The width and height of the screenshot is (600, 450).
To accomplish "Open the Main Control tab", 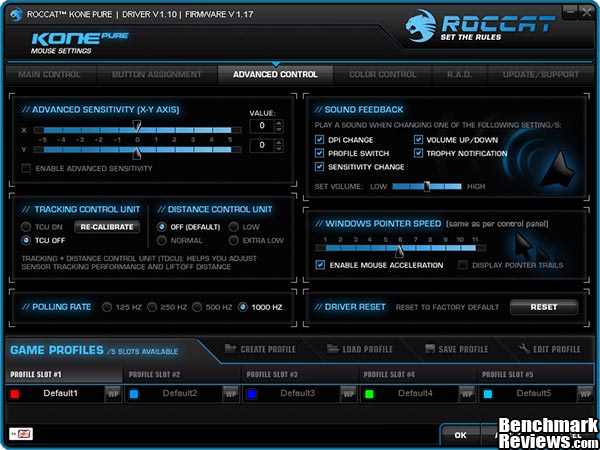I will tap(49, 74).
